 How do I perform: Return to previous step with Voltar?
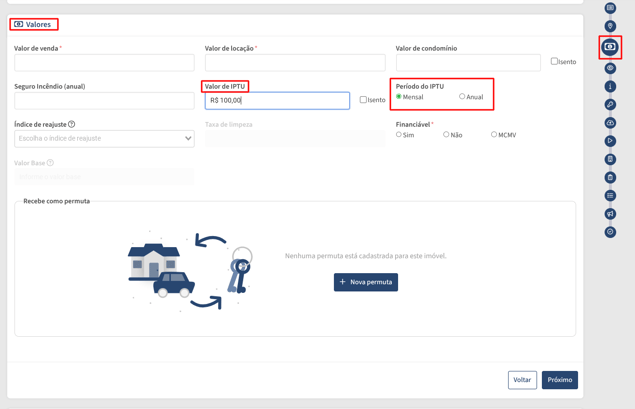click(x=522, y=380)
